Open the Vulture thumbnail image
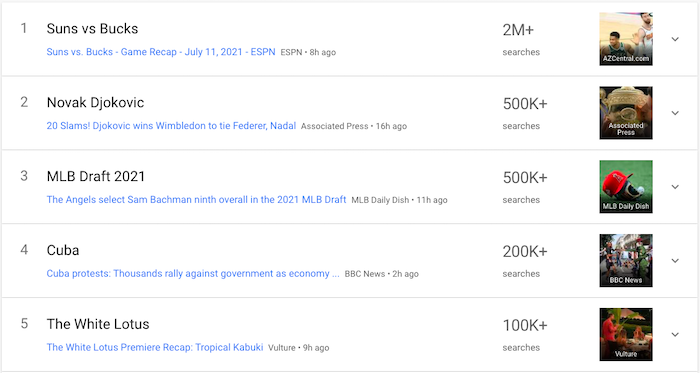Image resolution: width=700 pixels, height=373 pixels. coord(626,334)
